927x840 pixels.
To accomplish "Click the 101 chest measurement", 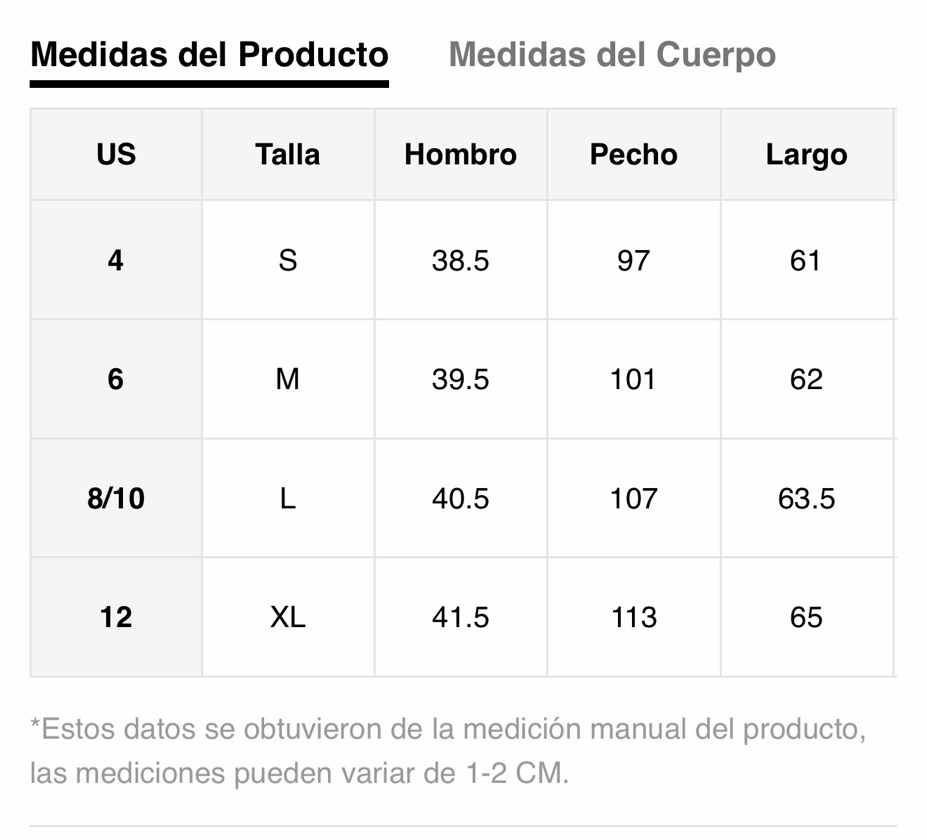I will (634, 379).
